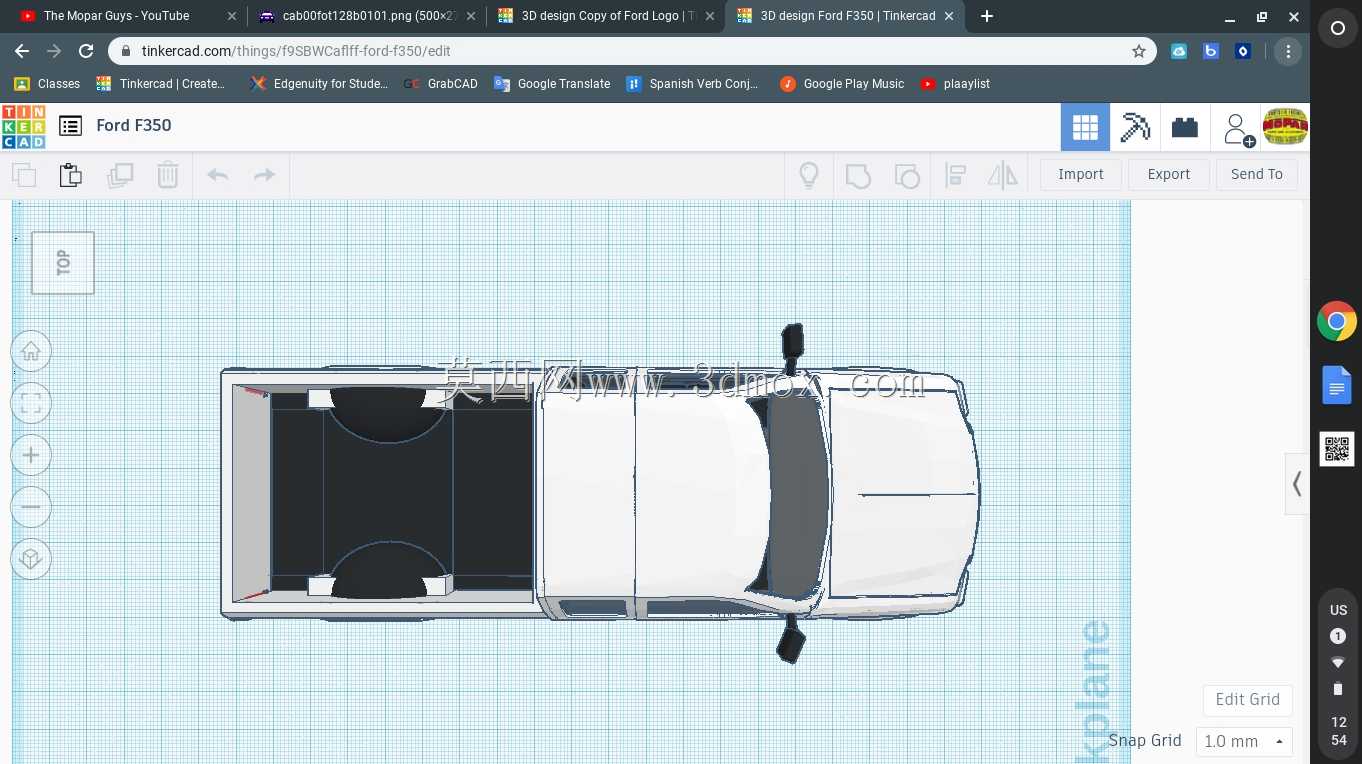Open the Blocks pickaxe mode
Viewport: 1362px width, 764px height.
1135,127
